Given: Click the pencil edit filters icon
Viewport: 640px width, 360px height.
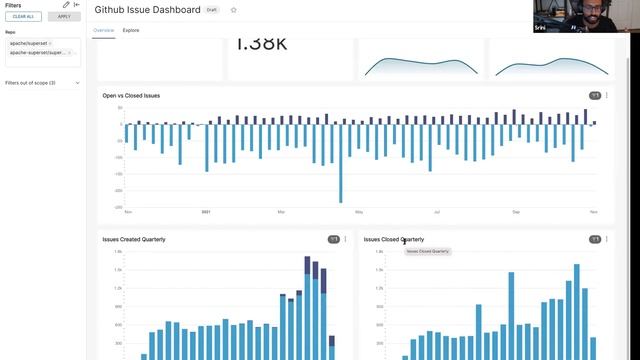Looking at the screenshot, I should 66,5.
